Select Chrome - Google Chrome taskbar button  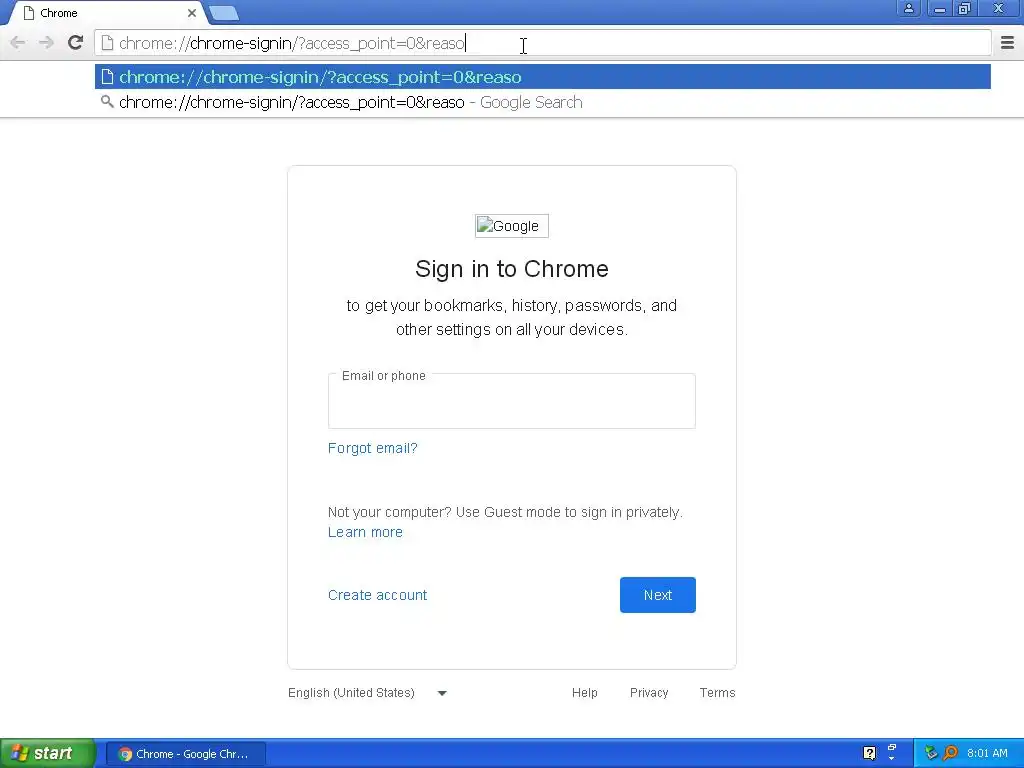(x=185, y=754)
